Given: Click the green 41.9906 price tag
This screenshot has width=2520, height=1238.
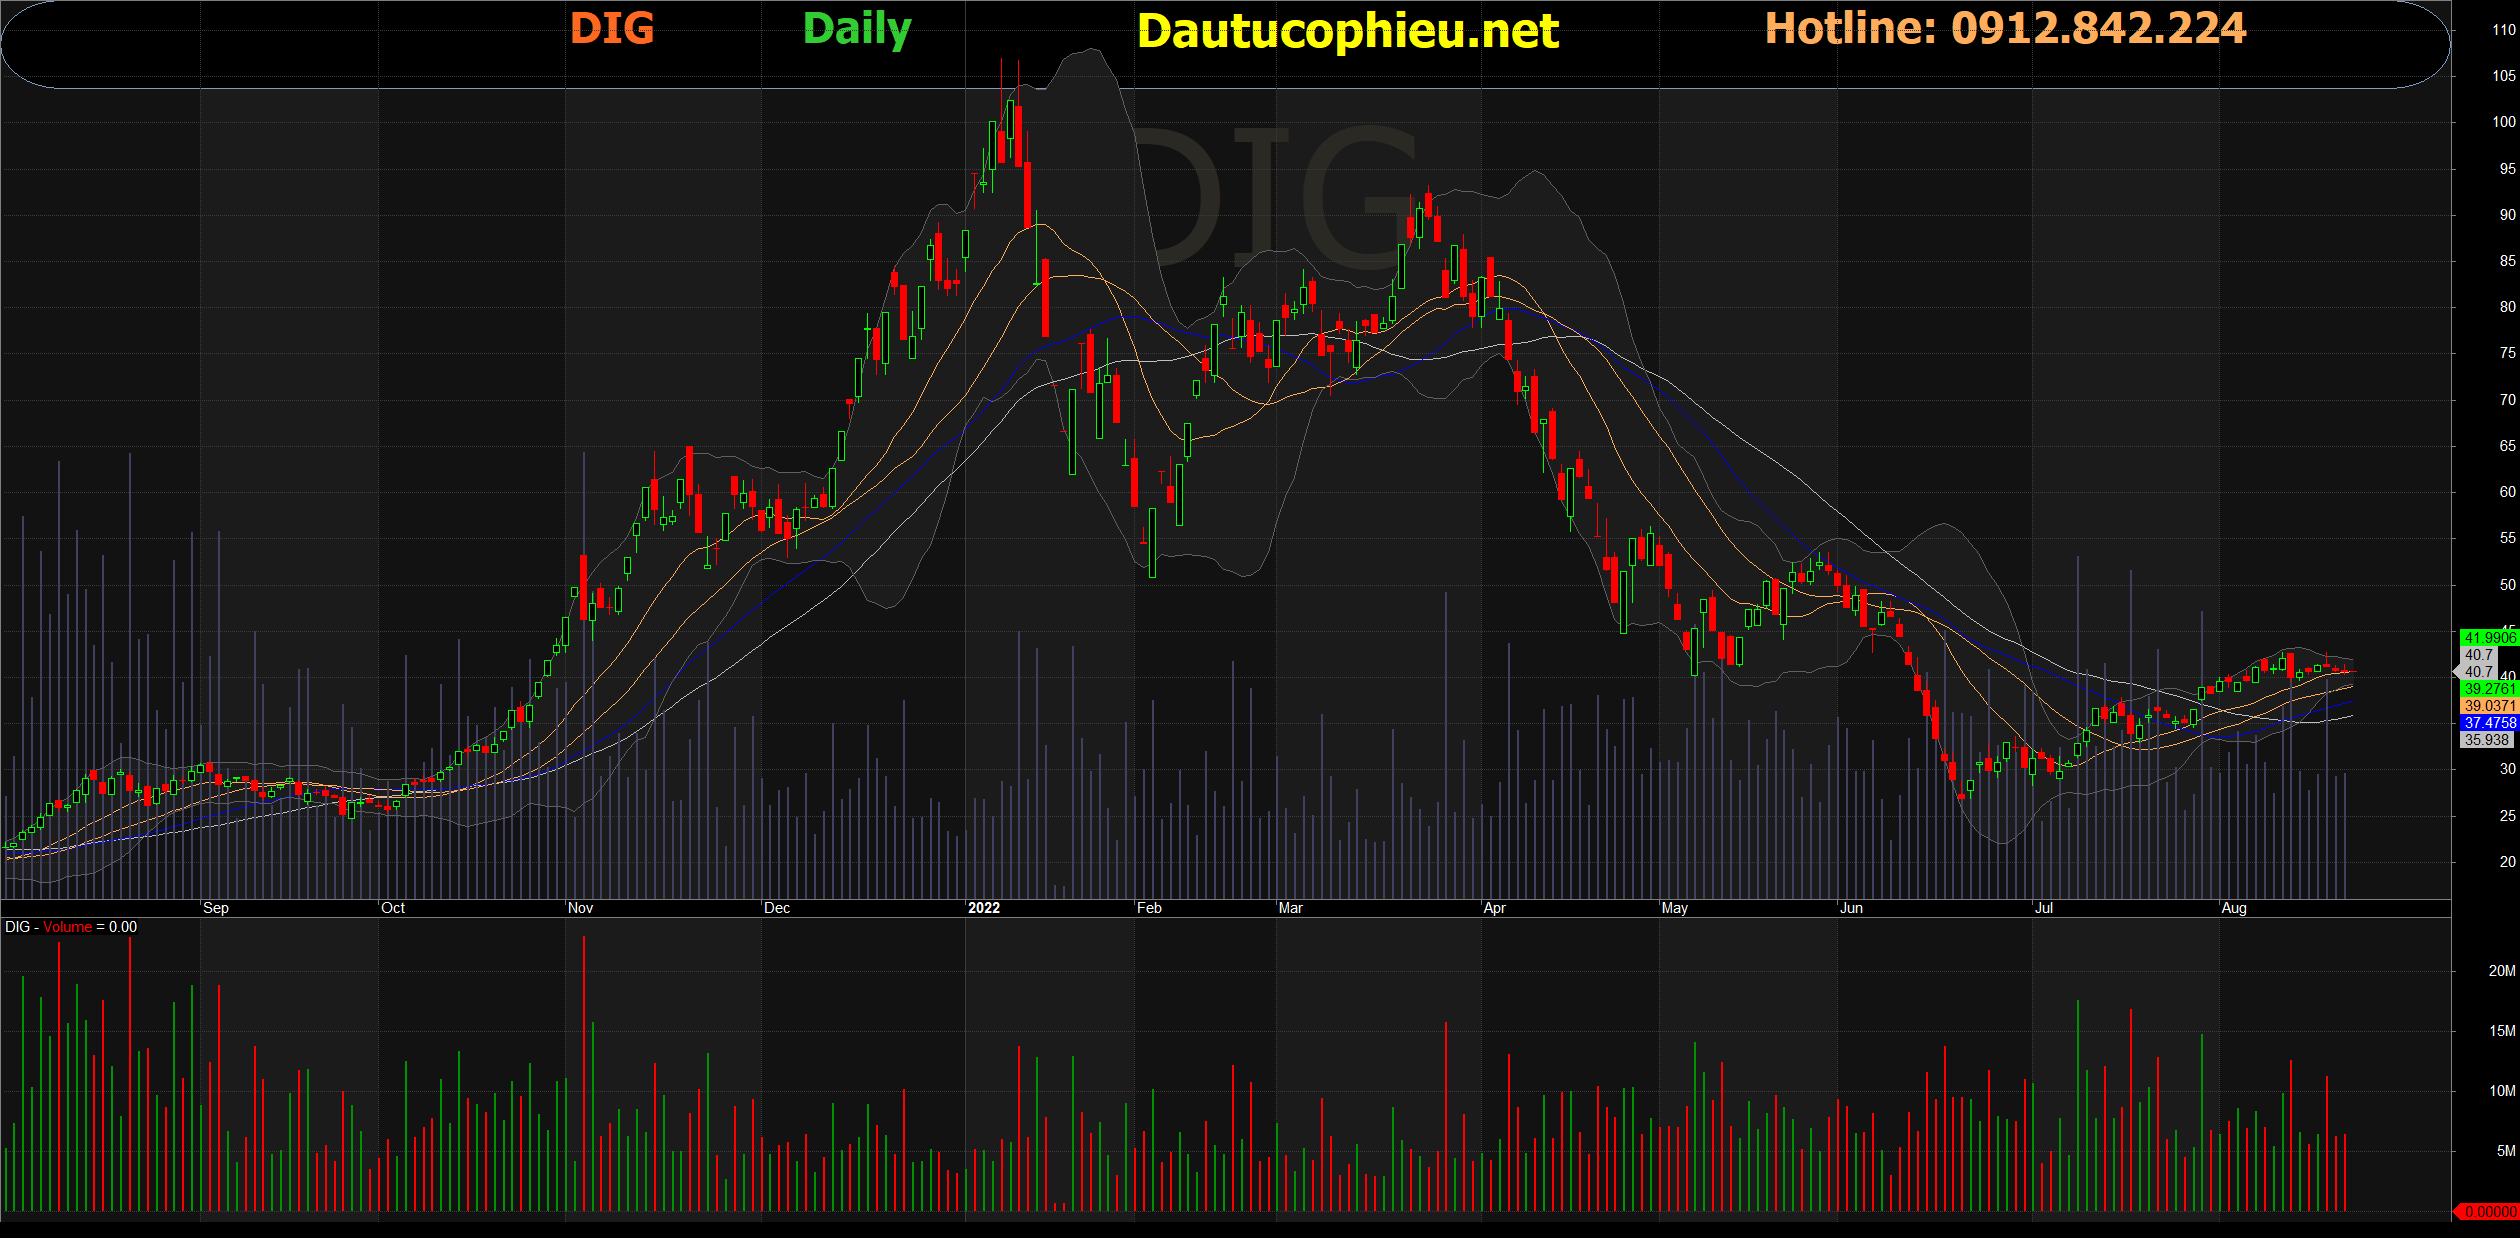Looking at the screenshot, I should [x=2488, y=638].
